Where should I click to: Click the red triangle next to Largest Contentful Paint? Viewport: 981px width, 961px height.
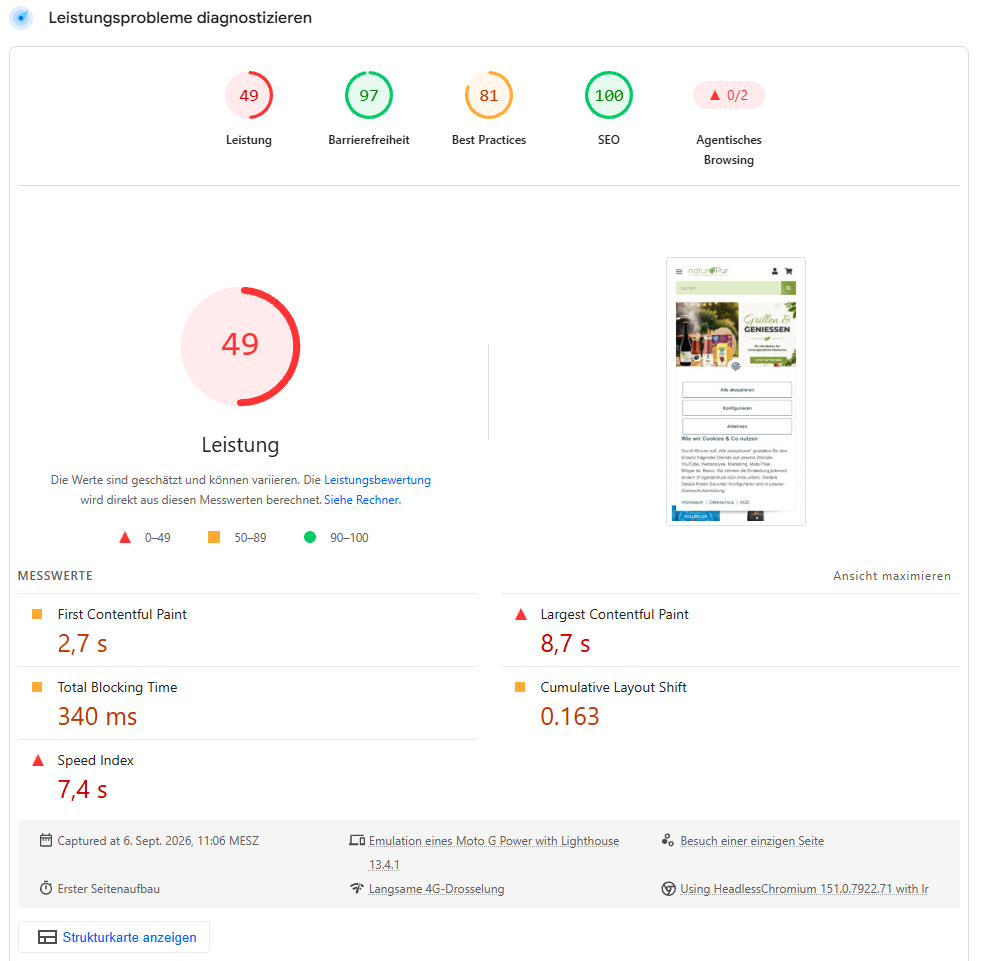point(521,614)
